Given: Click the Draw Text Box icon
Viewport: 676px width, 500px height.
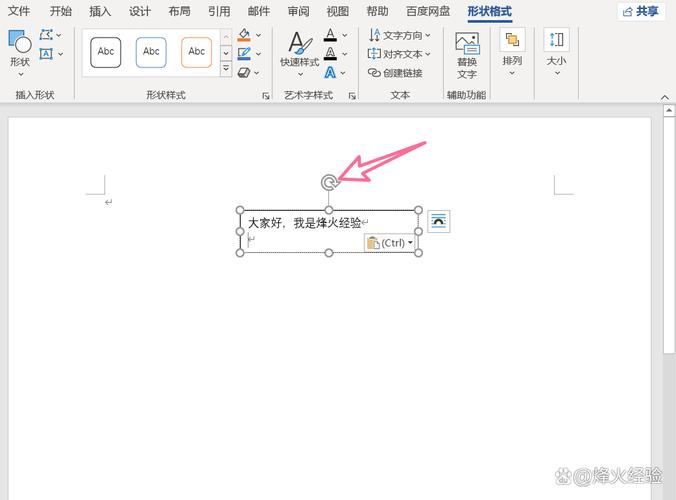Looking at the screenshot, I should (46, 54).
